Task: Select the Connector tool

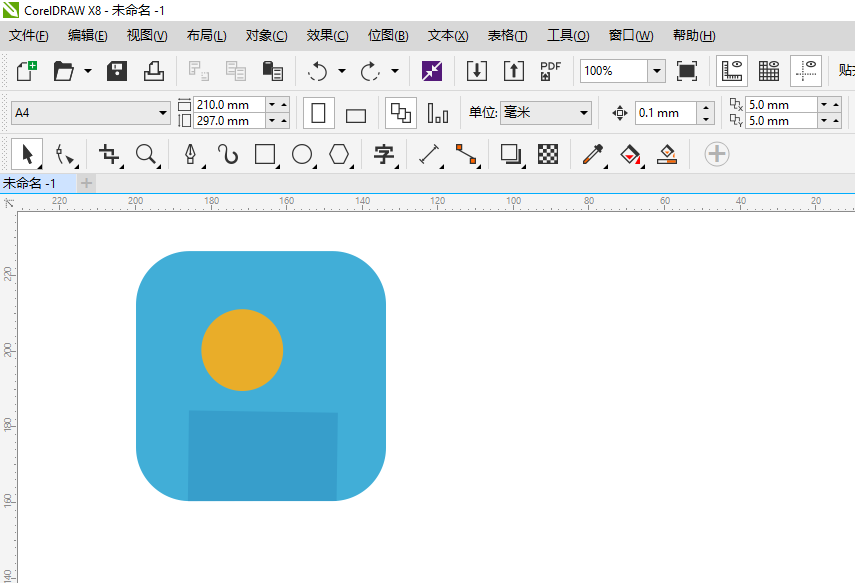Action: pos(466,154)
